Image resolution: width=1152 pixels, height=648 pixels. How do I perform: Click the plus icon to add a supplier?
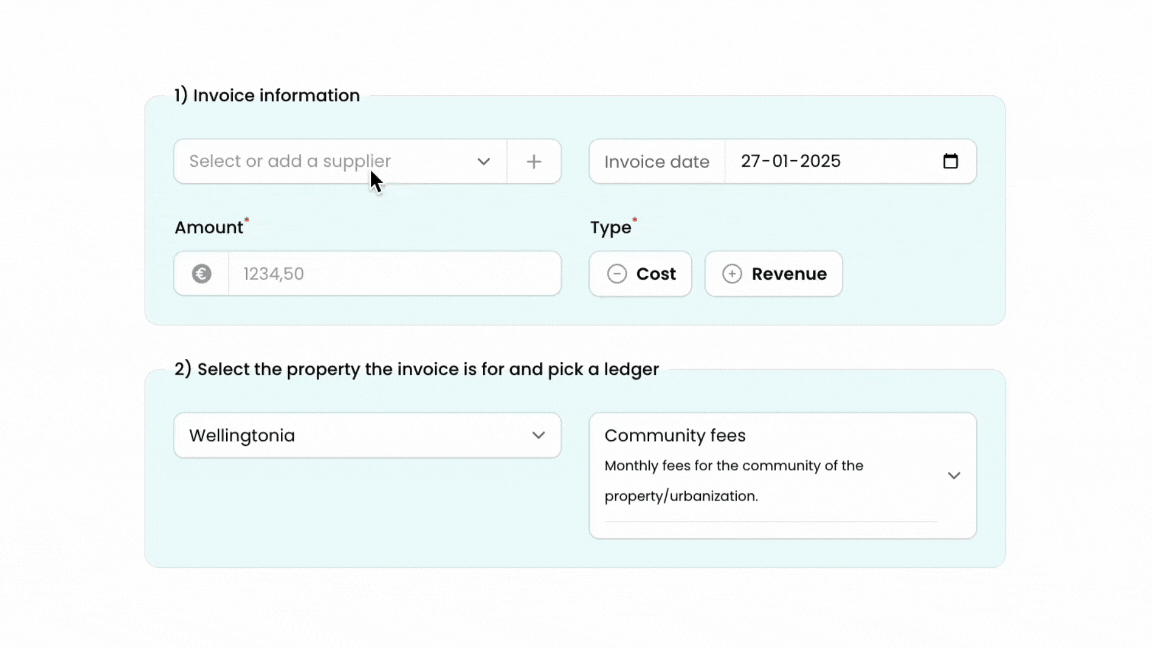click(534, 162)
